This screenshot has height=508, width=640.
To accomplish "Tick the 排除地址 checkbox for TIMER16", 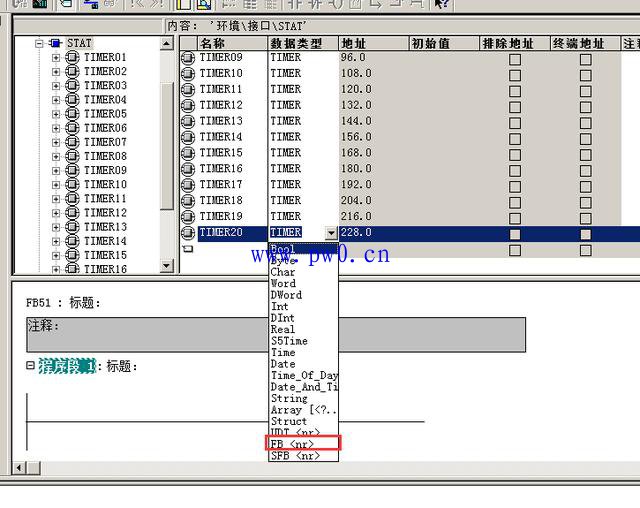I will 515,171.
